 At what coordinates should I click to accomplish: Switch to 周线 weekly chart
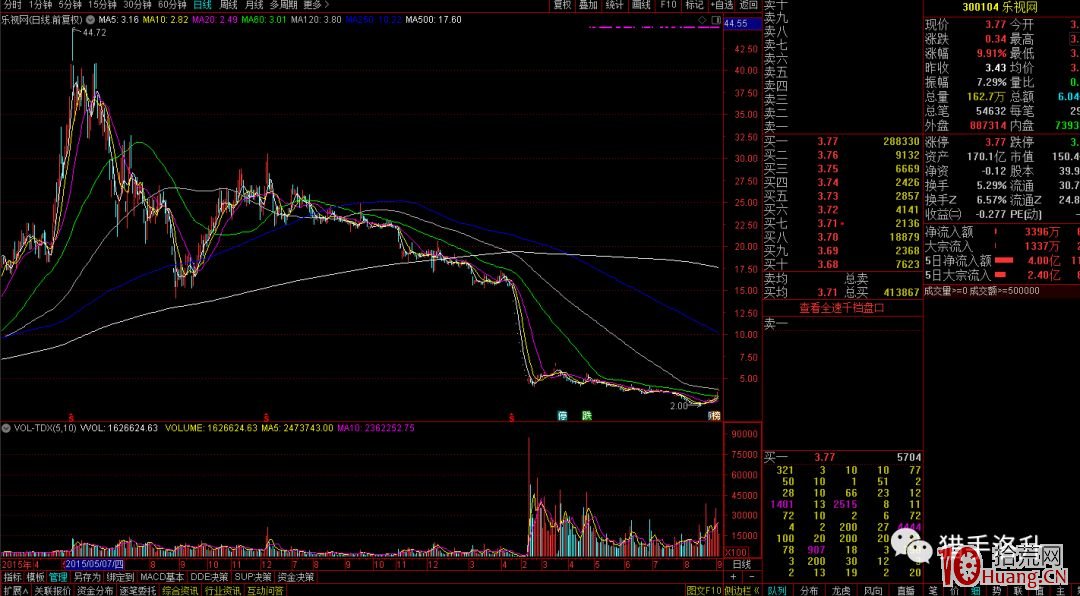[229, 5]
